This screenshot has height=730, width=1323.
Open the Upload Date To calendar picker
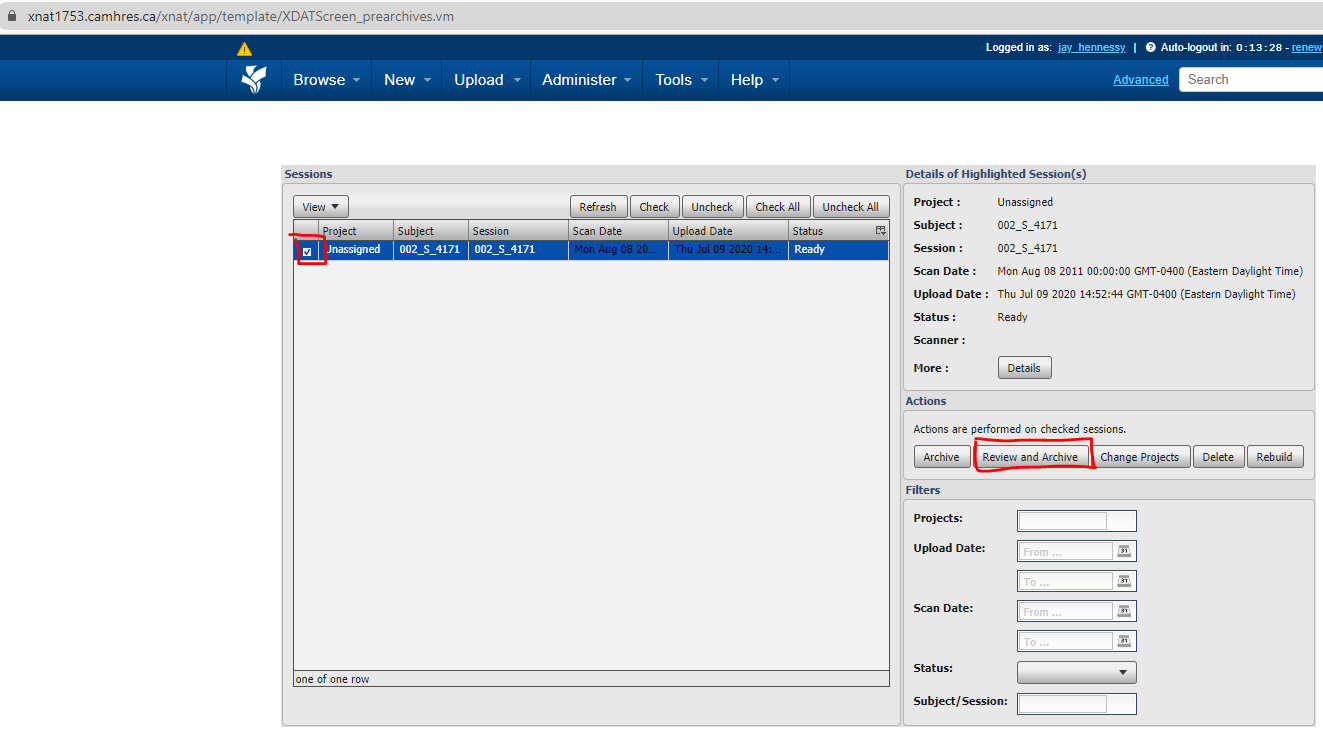[1124, 581]
